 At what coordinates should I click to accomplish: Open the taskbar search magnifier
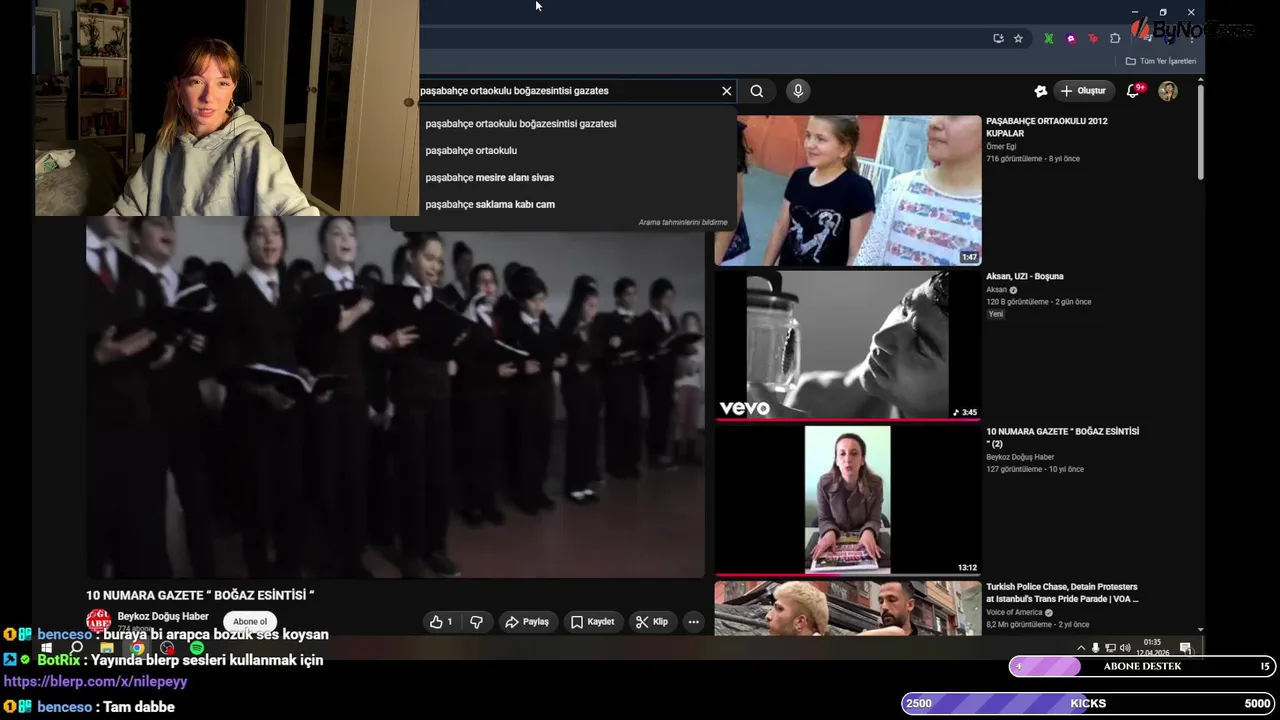[x=76, y=648]
